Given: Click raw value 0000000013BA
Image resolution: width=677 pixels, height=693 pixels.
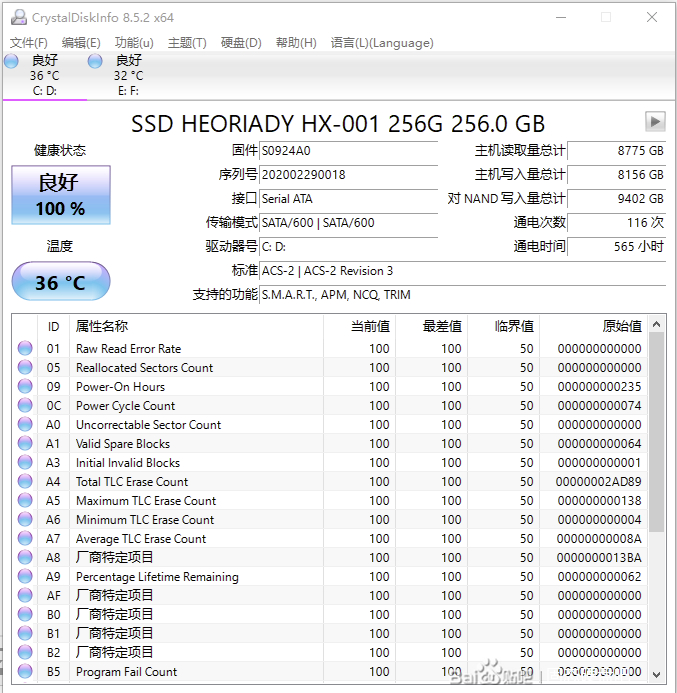Looking at the screenshot, I should (599, 558).
